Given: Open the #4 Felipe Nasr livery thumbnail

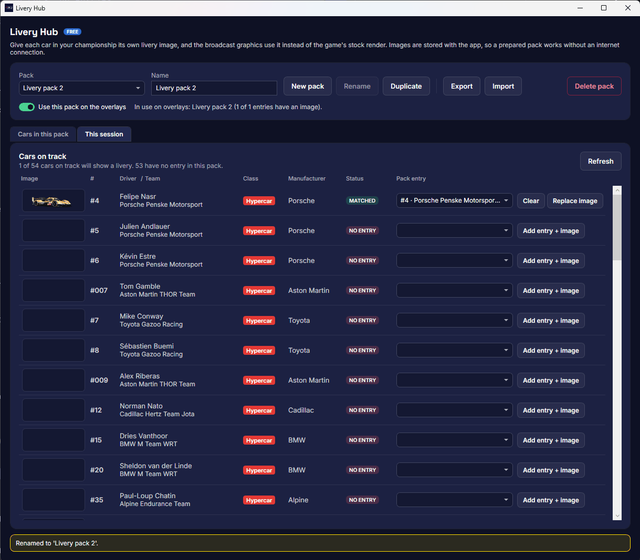Looking at the screenshot, I should click(53, 201).
